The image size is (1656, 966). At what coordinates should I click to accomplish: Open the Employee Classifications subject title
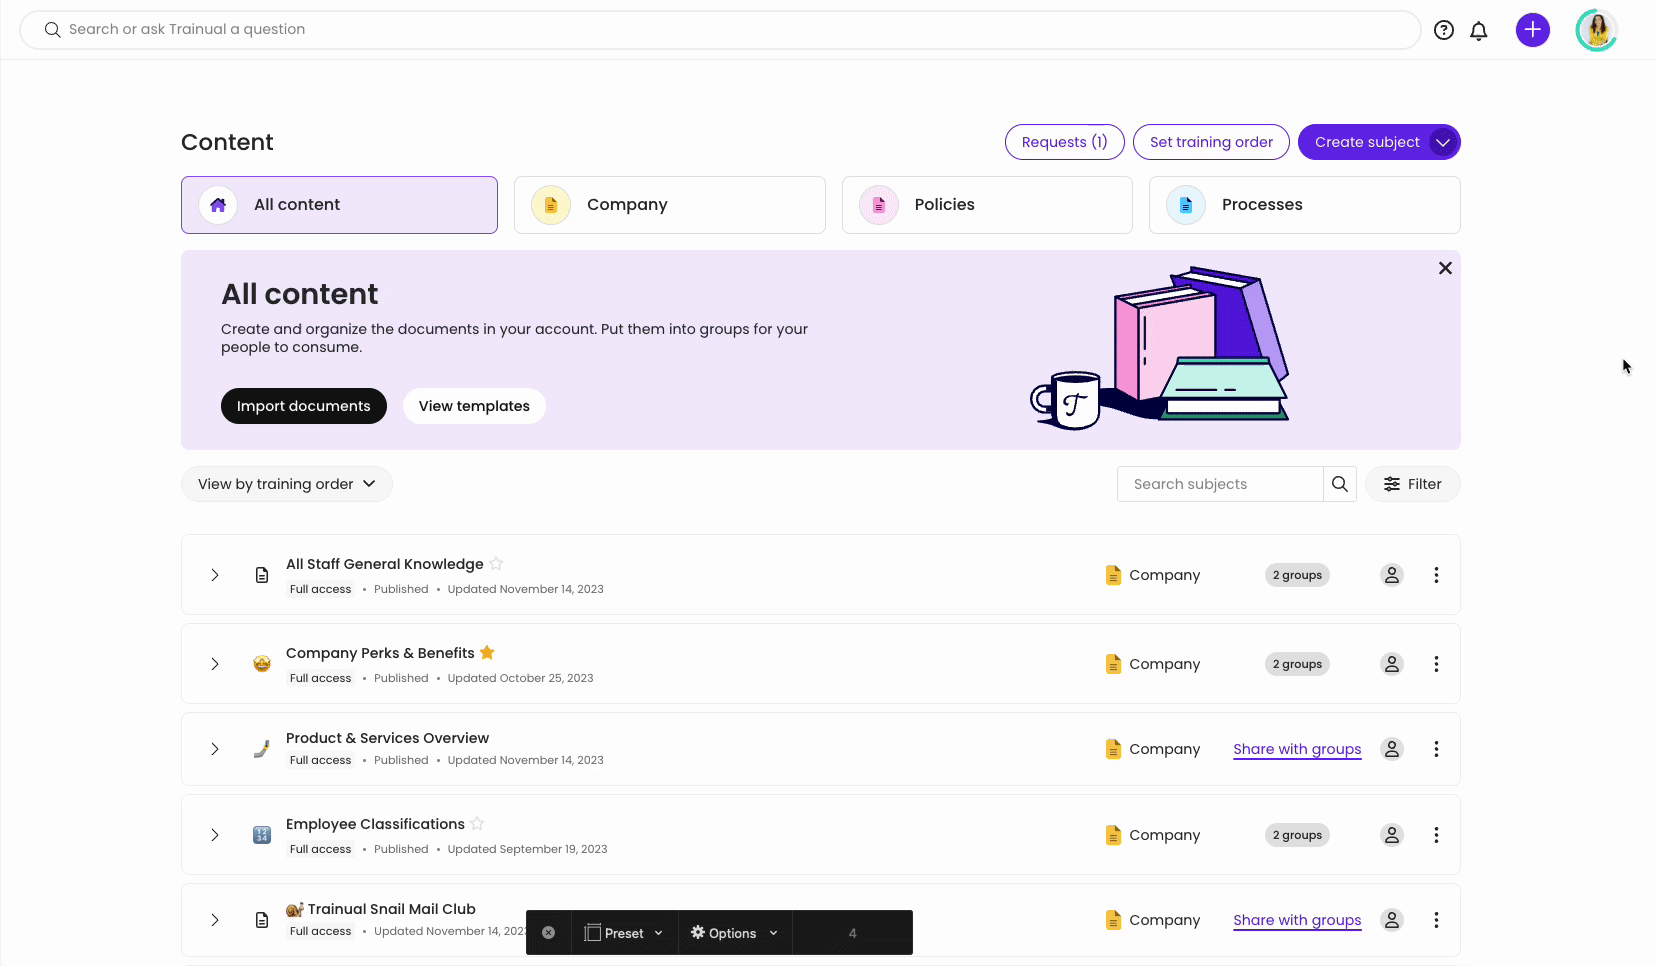click(x=375, y=824)
